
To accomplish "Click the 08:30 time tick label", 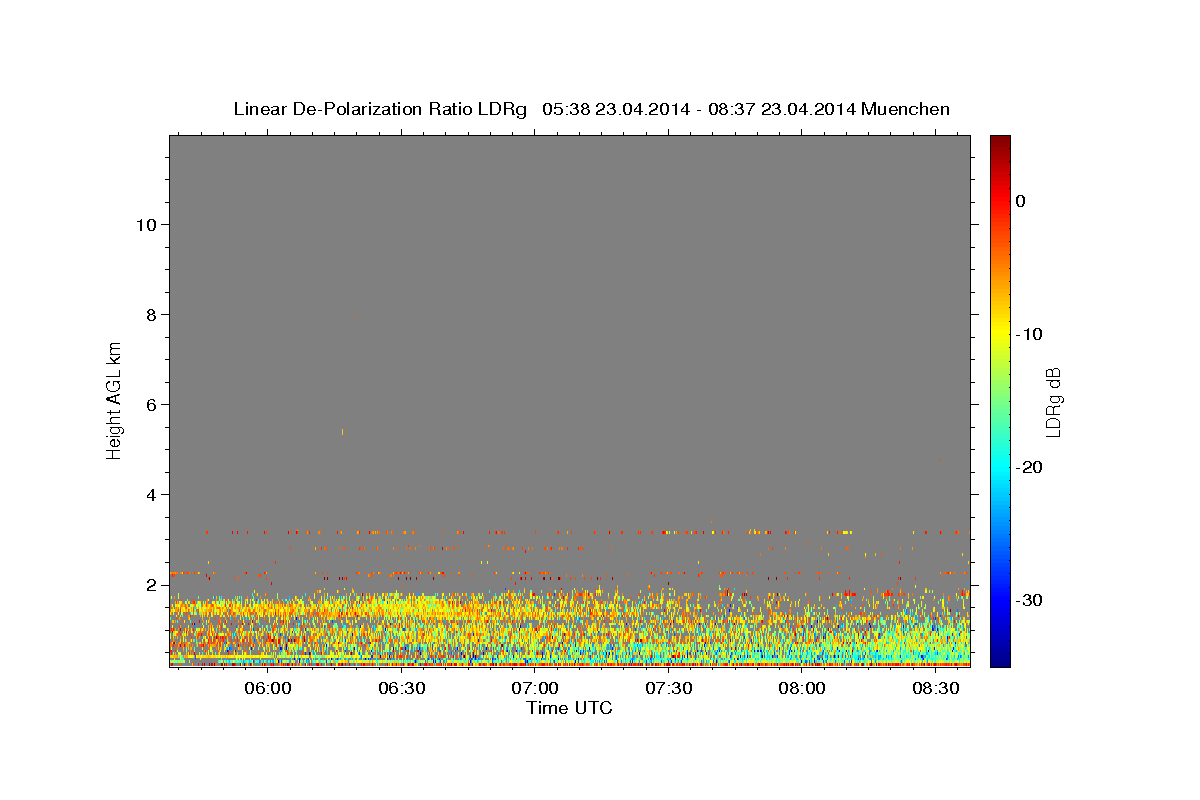I will [936, 689].
